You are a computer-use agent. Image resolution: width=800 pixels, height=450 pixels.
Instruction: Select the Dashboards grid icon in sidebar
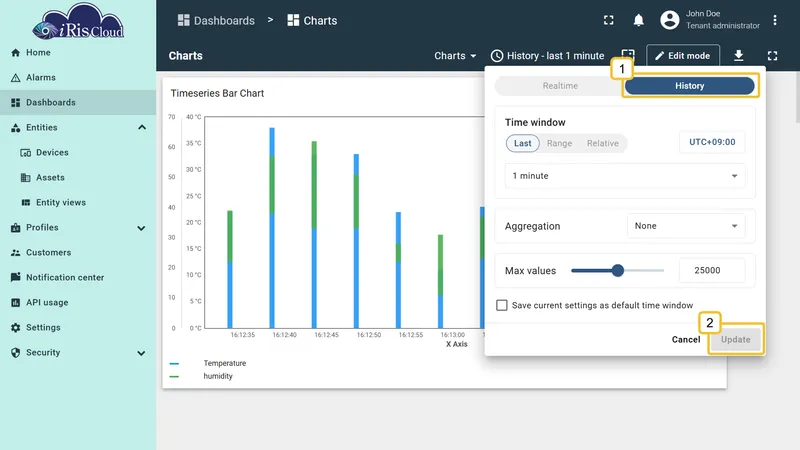[x=15, y=103]
